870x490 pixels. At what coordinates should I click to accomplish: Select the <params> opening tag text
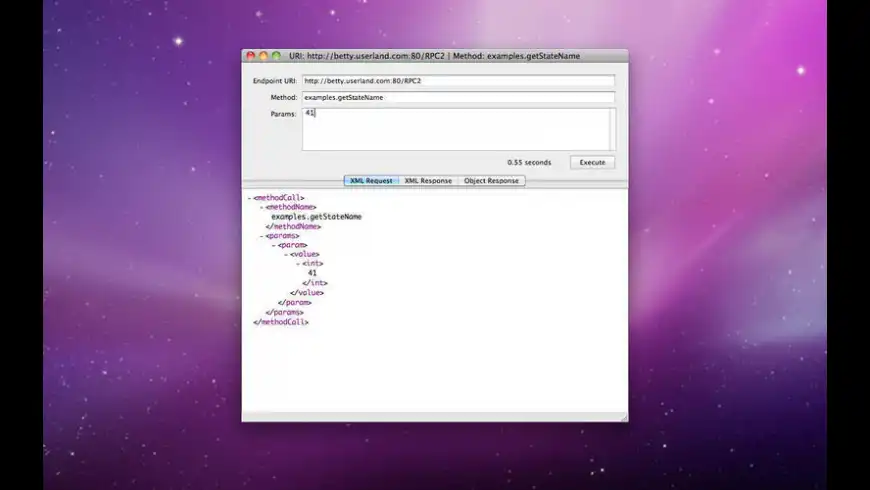click(282, 236)
